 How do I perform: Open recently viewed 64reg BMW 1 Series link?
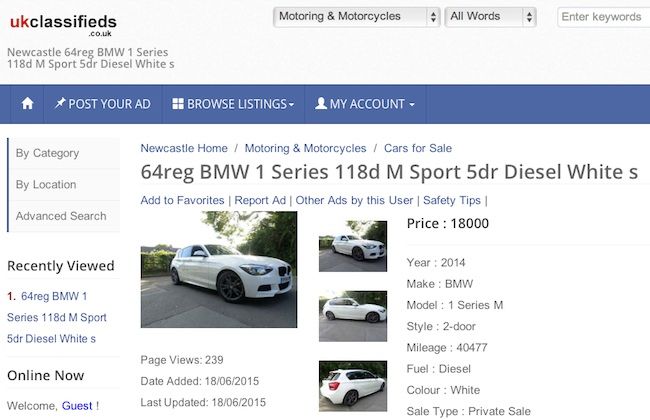click(x=57, y=318)
